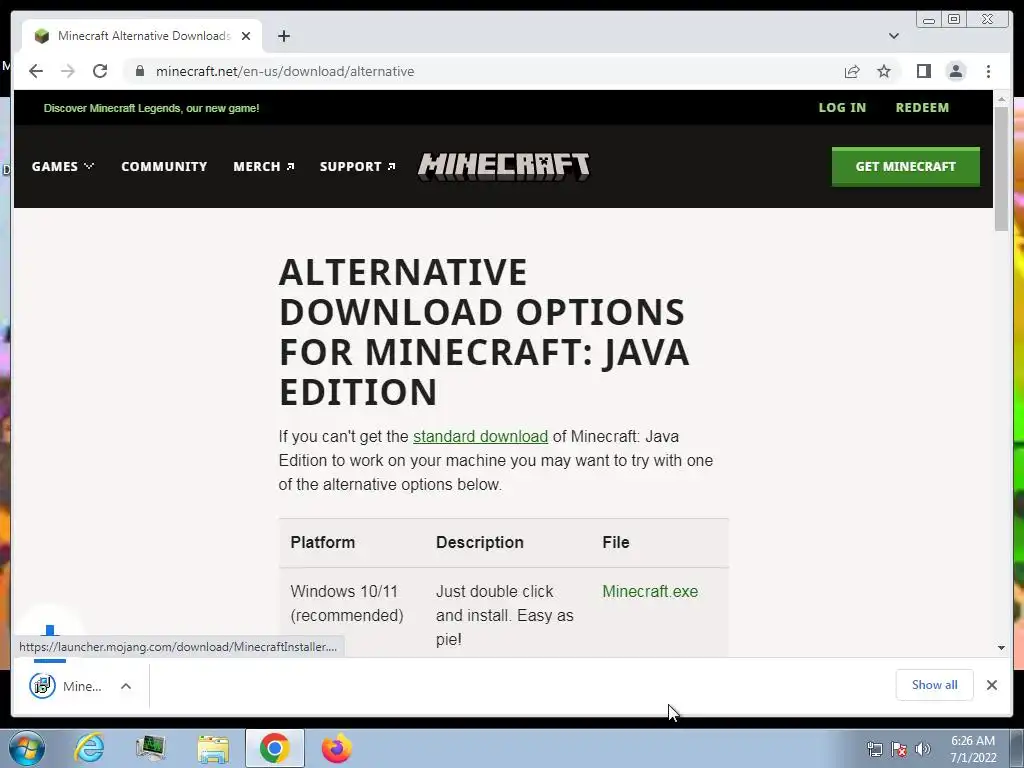Click the Windows 10/11 (recommended) cell
The image size is (1024, 768).
(347, 603)
